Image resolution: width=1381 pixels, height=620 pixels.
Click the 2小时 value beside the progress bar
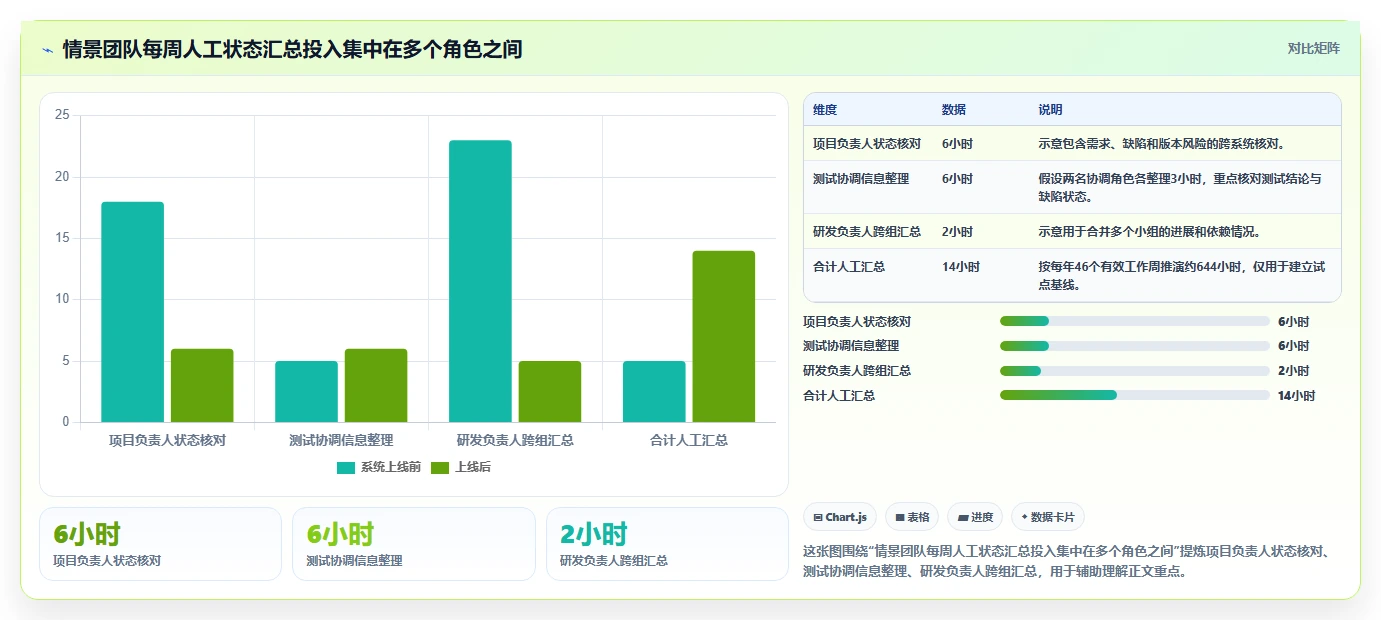point(1293,371)
